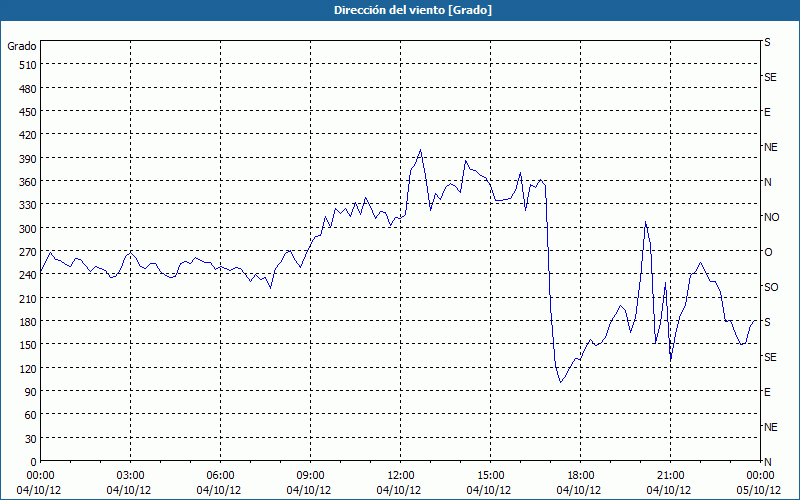This screenshot has height=500, width=800.
Task: Select the 'E' compass label level with 90
Action: pyautogui.click(x=767, y=392)
